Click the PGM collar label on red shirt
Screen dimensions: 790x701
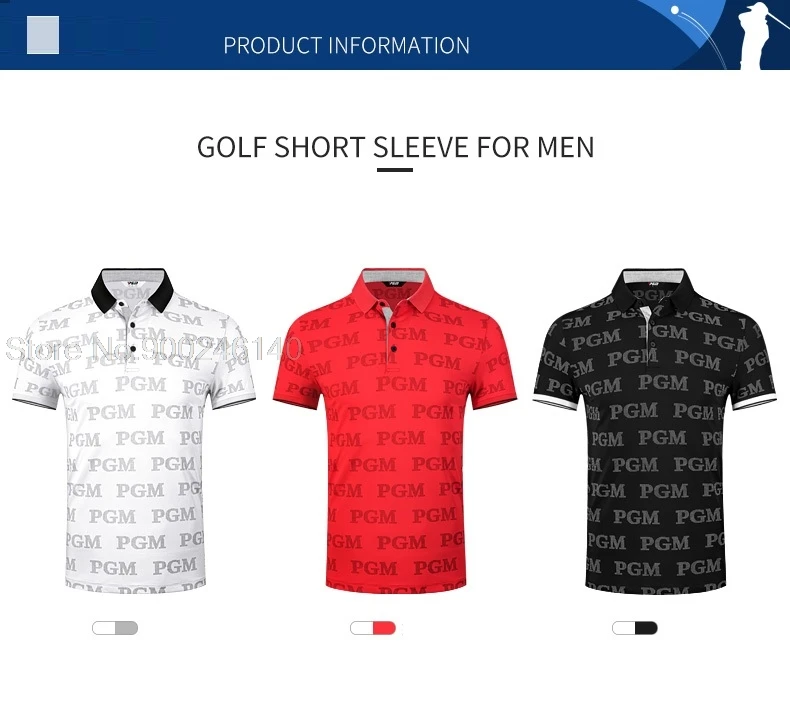[394, 284]
